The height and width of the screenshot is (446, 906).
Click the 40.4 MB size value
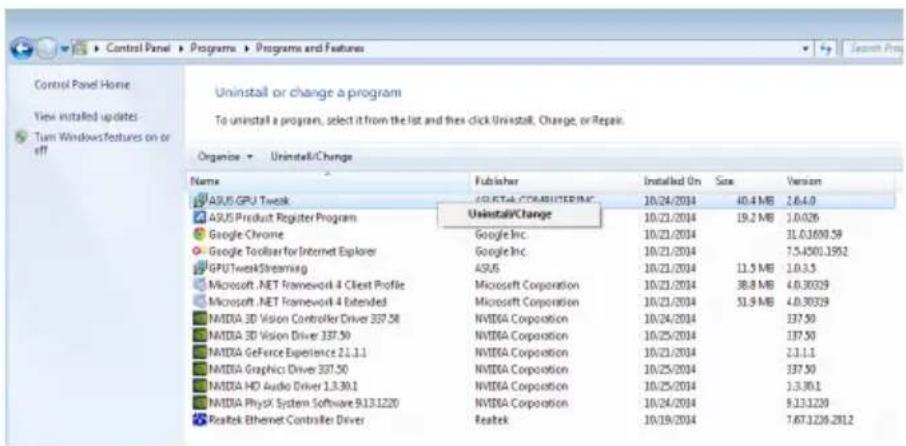pyautogui.click(x=753, y=201)
